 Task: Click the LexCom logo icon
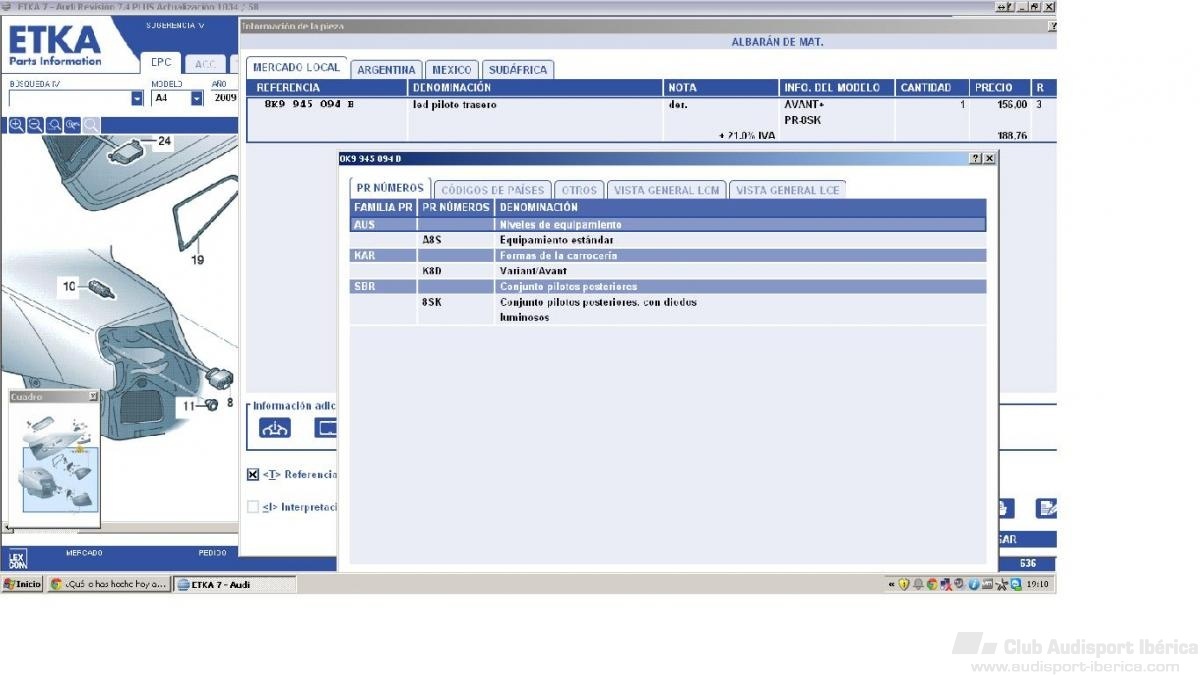[18, 559]
